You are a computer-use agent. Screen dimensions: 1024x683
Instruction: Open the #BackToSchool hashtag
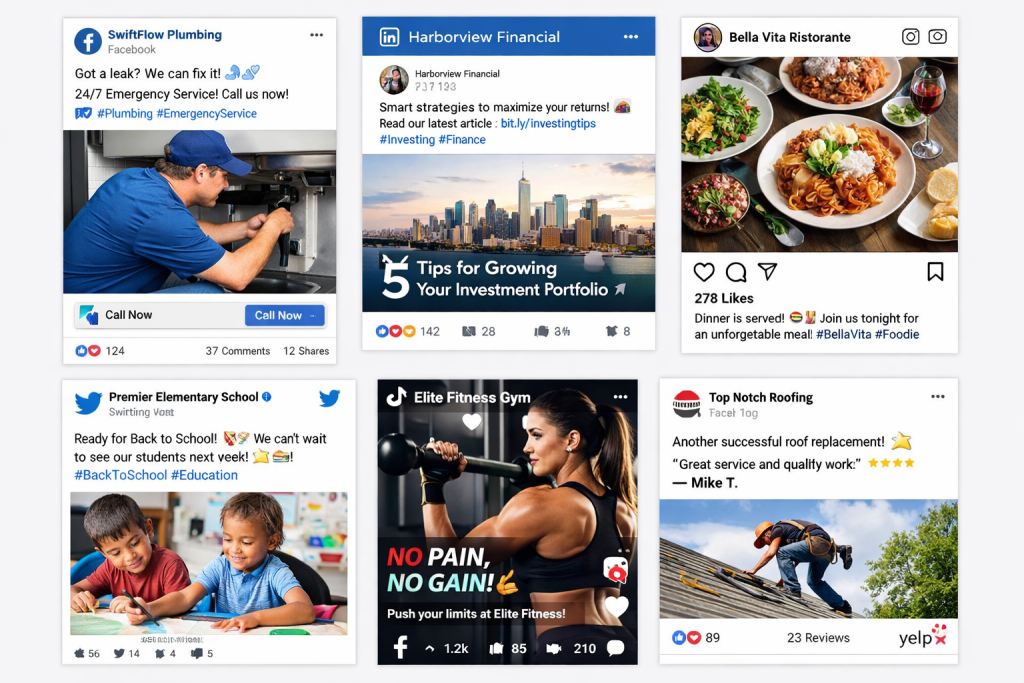pyautogui.click(x=121, y=475)
